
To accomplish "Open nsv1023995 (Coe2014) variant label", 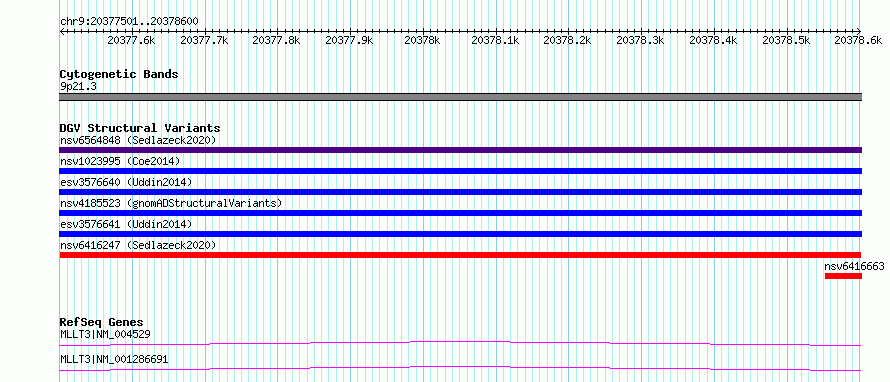I will click(120, 161).
